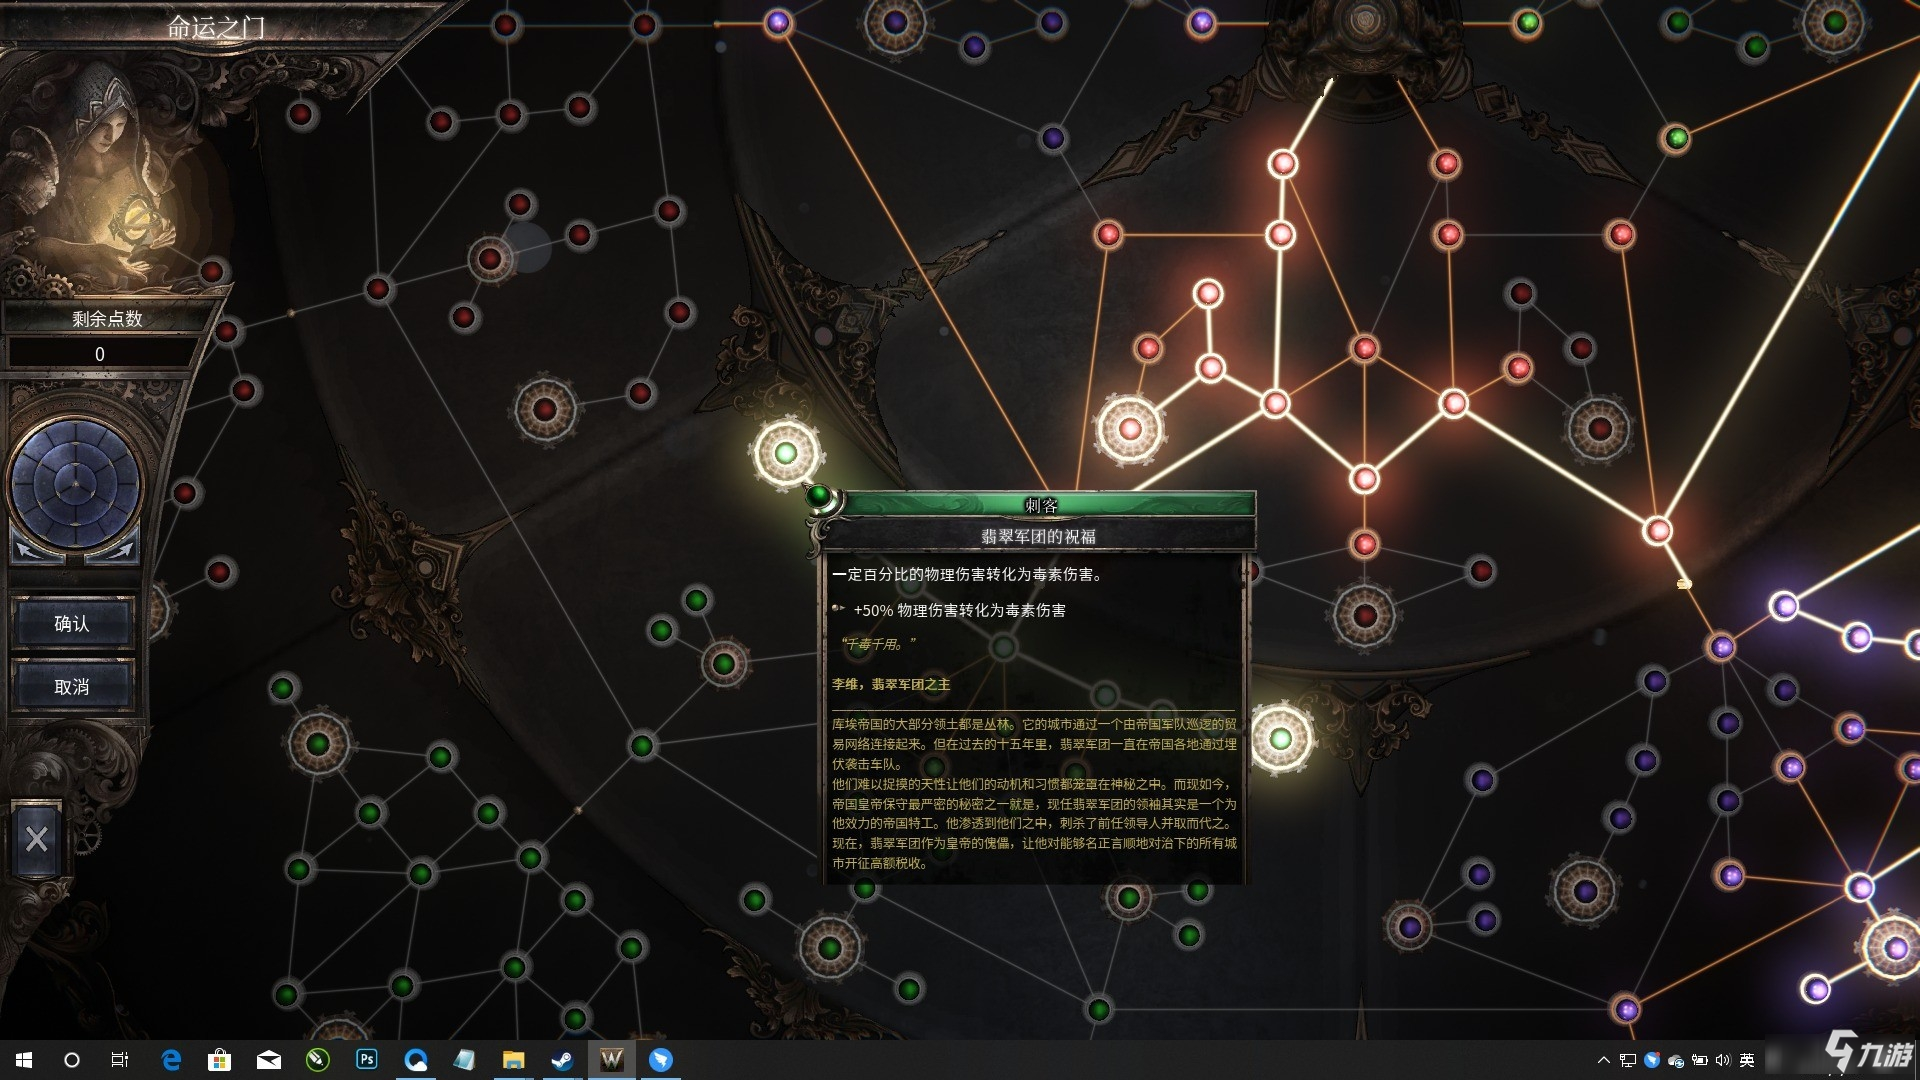
Task: Open File Explorer from the taskbar
Action: click(513, 1060)
